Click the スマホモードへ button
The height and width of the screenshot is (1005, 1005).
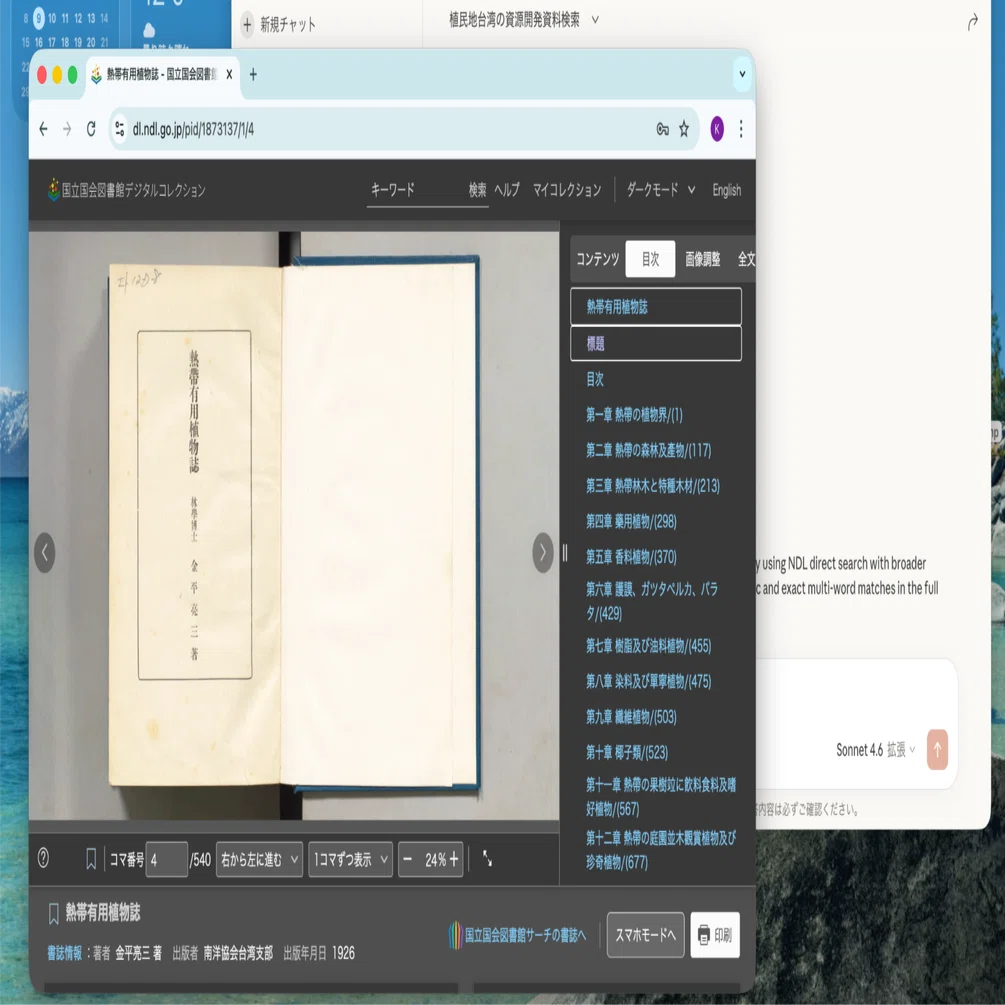pos(645,935)
